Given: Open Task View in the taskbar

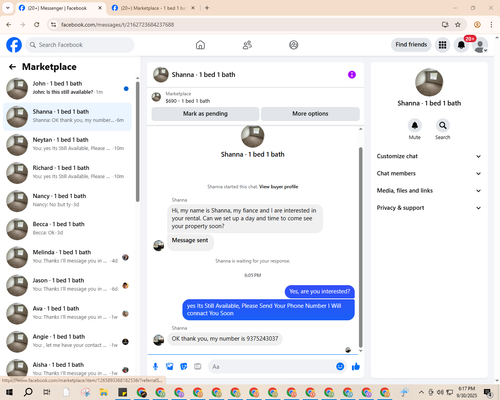Looking at the screenshot, I should 47,392.
